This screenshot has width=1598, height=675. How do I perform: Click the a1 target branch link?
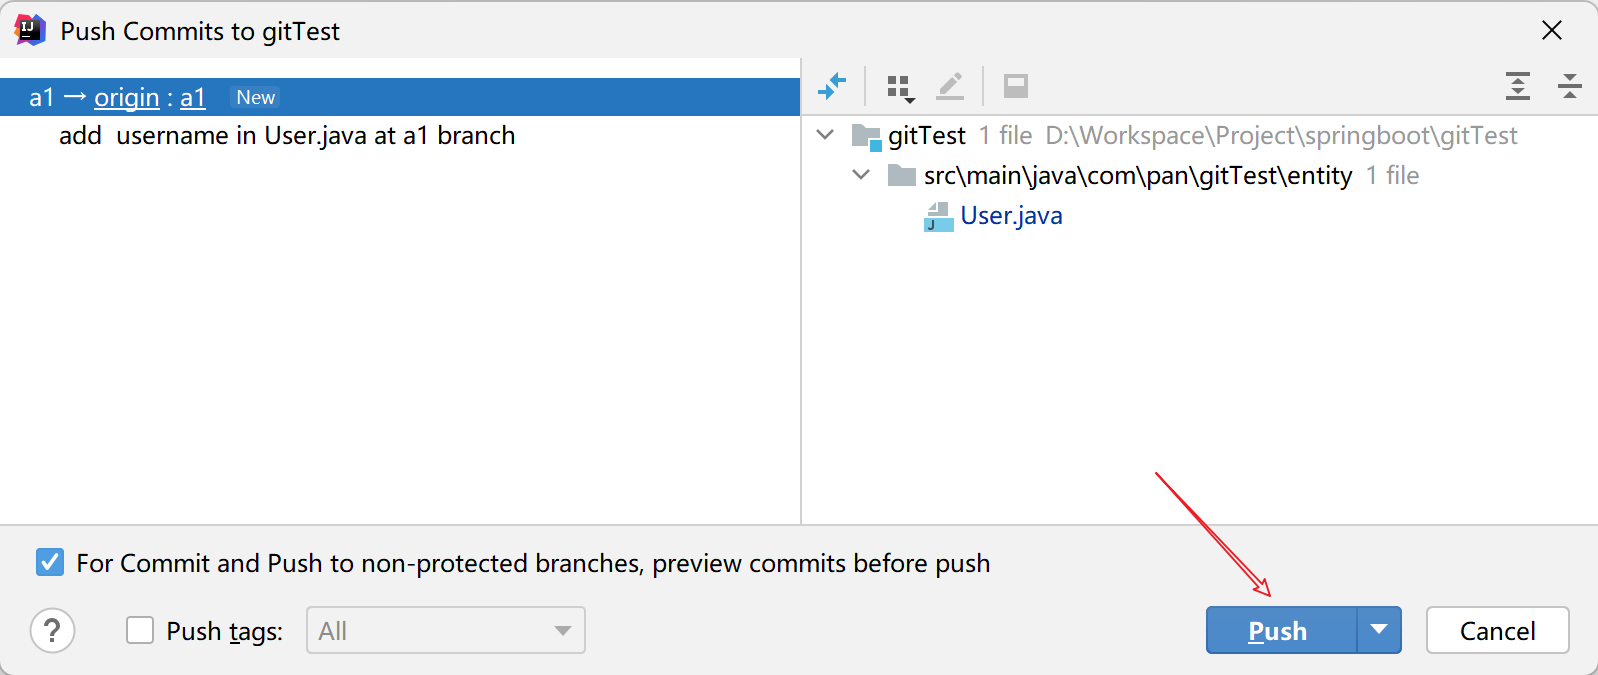point(193,97)
